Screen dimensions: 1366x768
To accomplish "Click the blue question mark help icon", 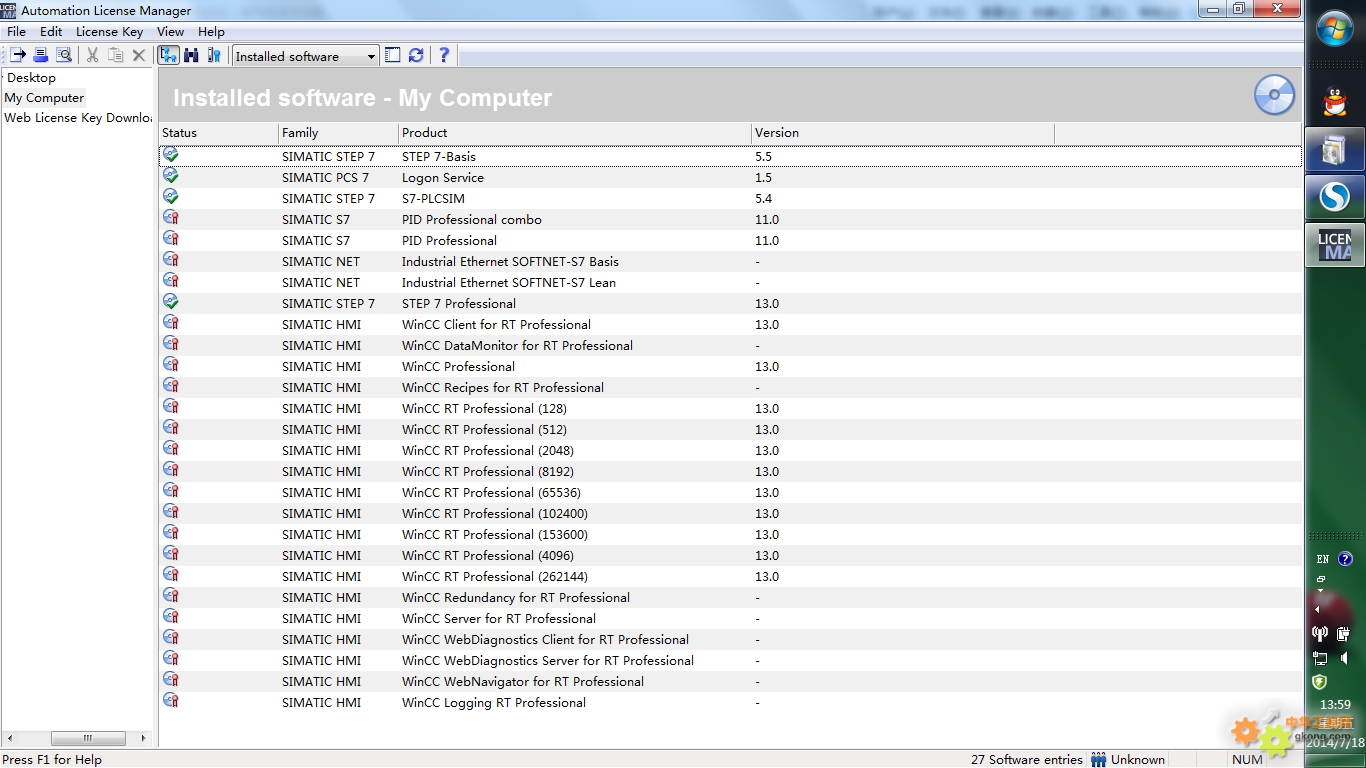I will 444,56.
